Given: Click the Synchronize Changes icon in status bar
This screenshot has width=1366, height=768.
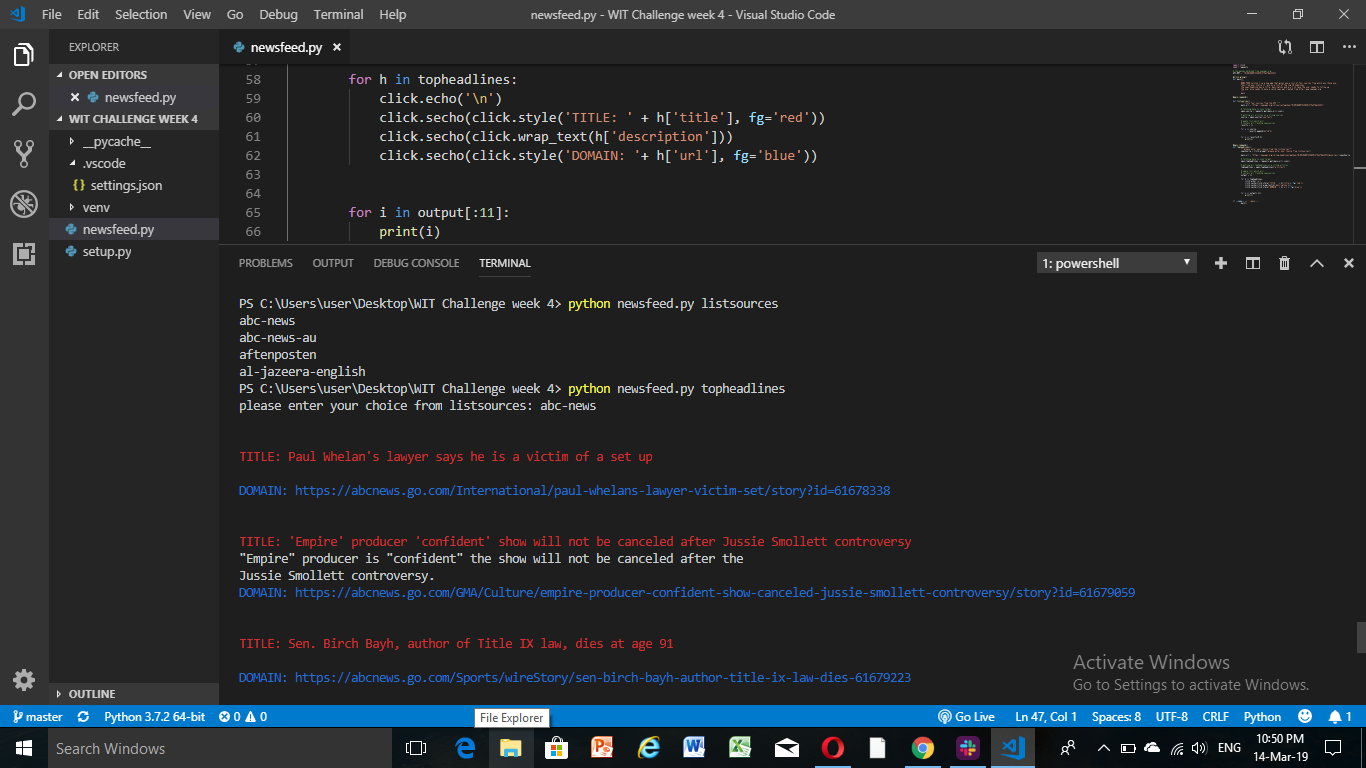Looking at the screenshot, I should pos(83,717).
